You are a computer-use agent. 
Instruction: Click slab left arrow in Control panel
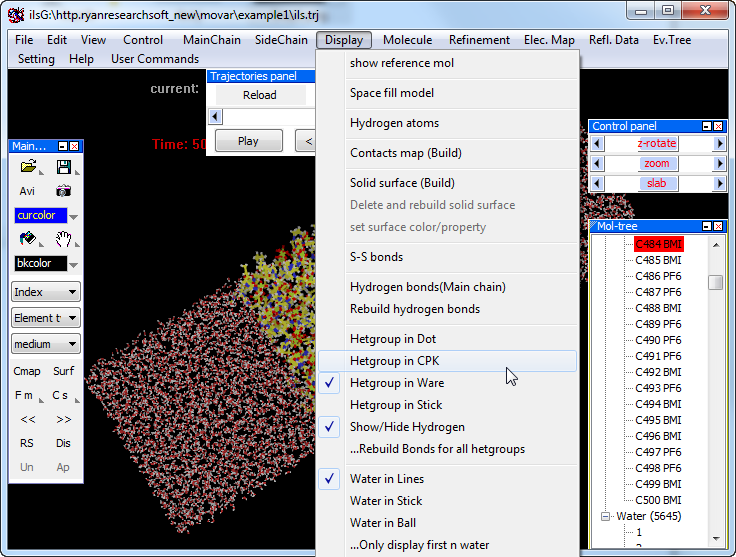coord(597,183)
